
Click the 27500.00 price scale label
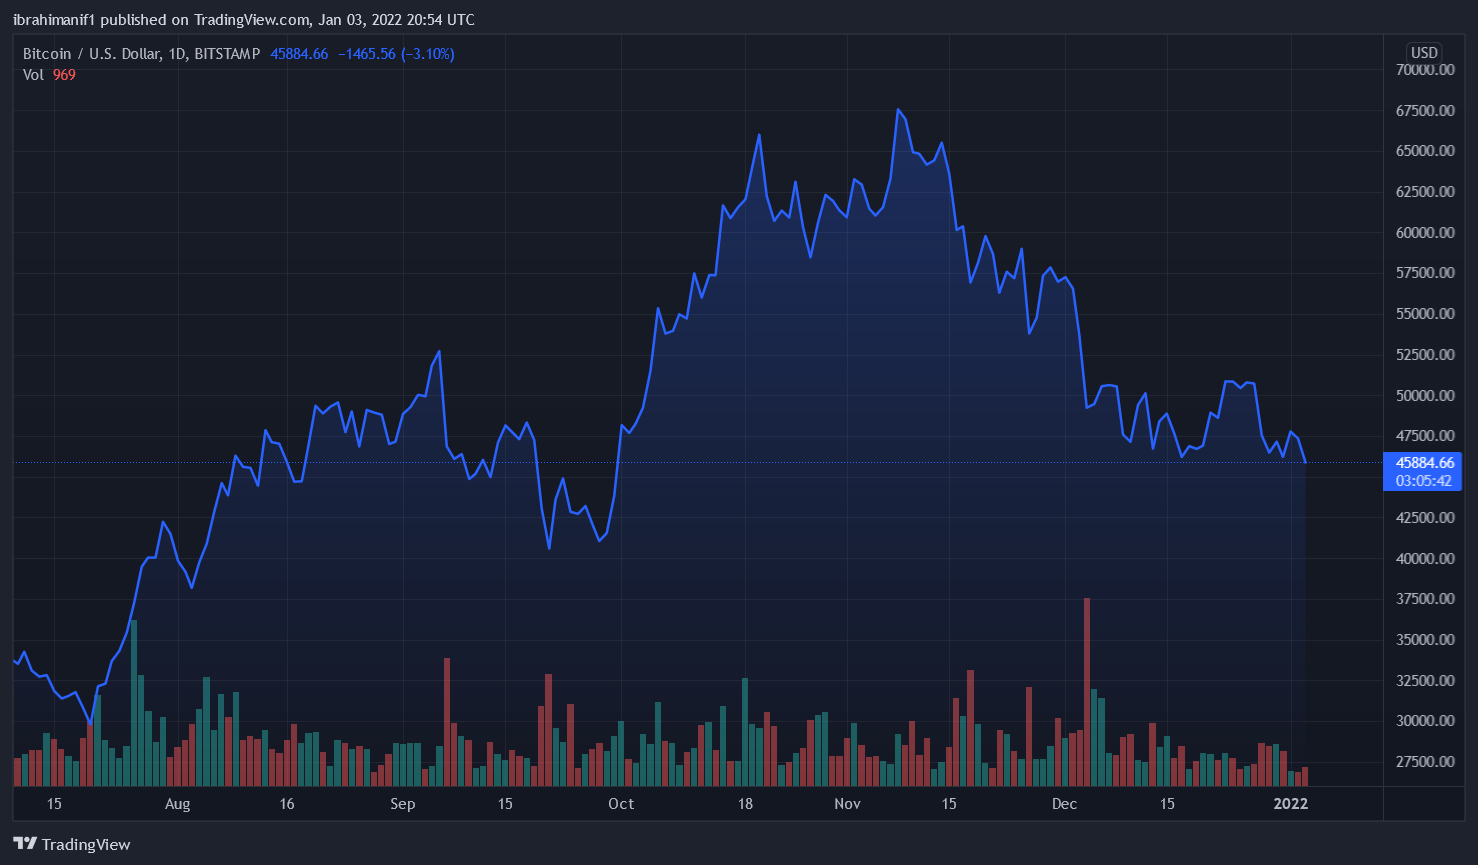coord(1425,762)
